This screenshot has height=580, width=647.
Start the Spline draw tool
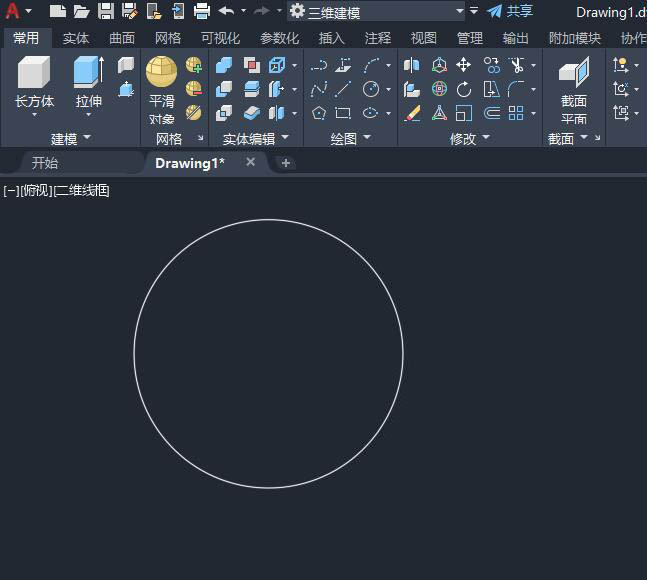click(x=319, y=89)
